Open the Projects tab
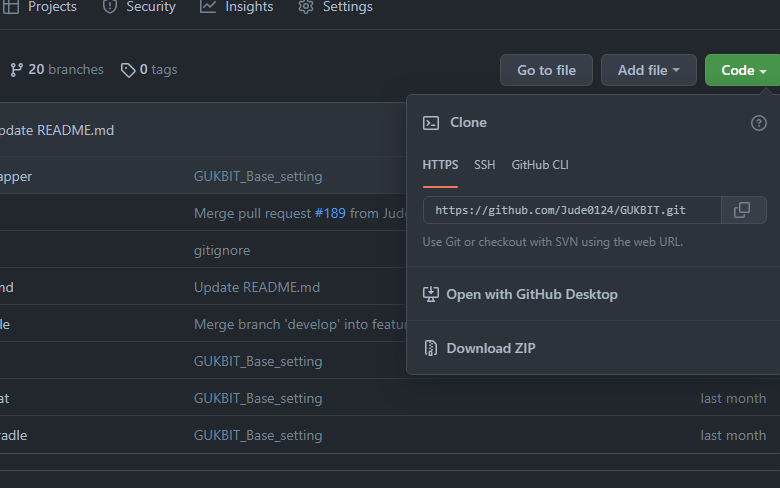Screen dimensions: 780x488 pos(40,7)
